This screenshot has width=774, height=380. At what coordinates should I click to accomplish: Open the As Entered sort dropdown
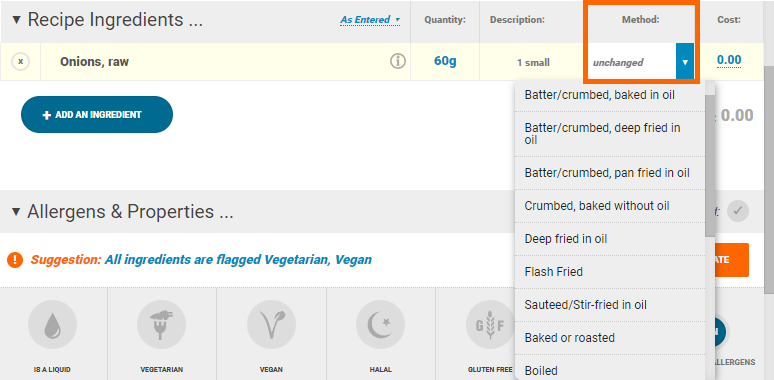(x=370, y=20)
